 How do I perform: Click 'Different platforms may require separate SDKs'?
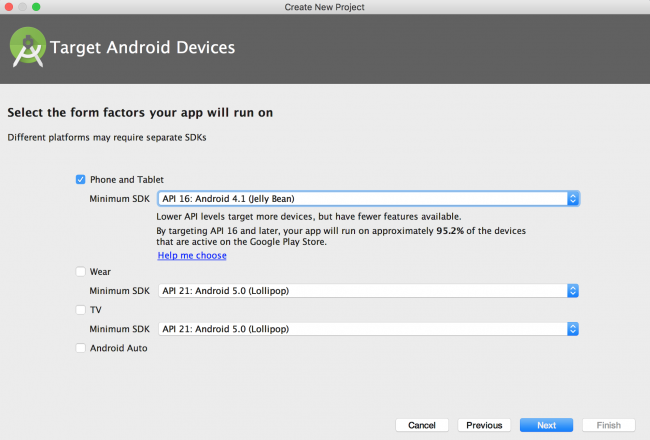click(x=107, y=137)
